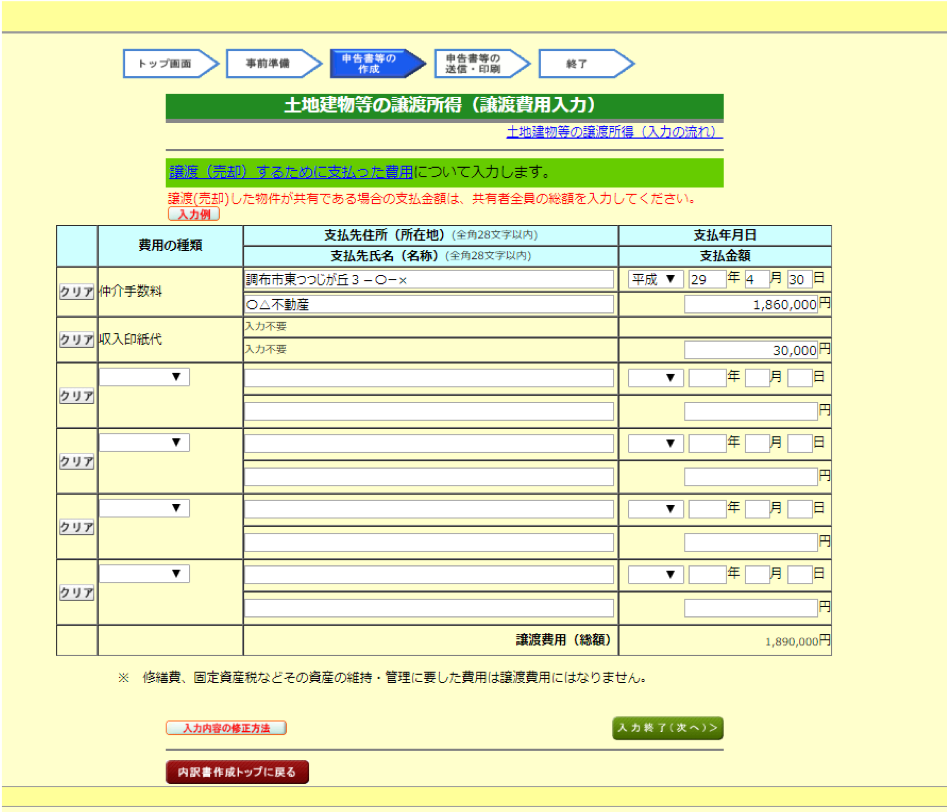947x812 pixels.
Task: Open the 土地建物等の譲渡所得（入力の流れ）link
Action: click(x=614, y=134)
